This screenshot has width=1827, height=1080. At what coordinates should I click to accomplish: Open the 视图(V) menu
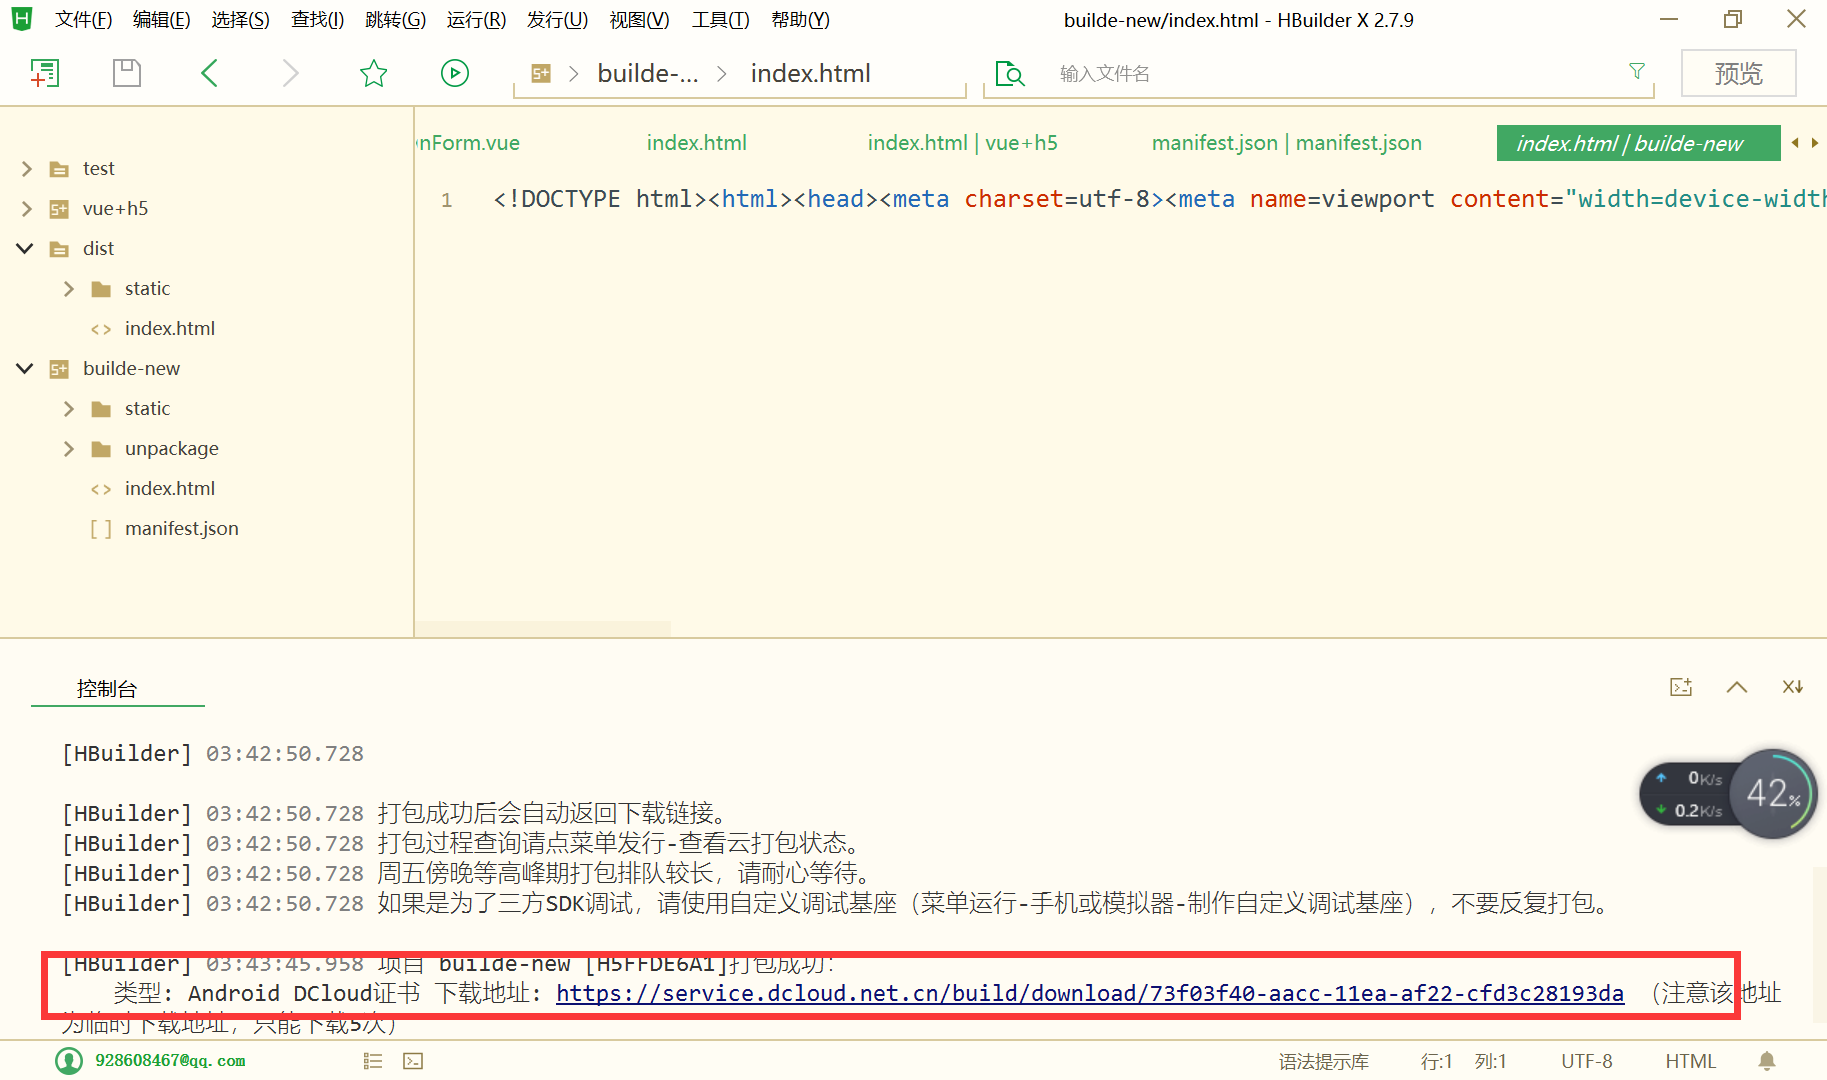click(640, 20)
